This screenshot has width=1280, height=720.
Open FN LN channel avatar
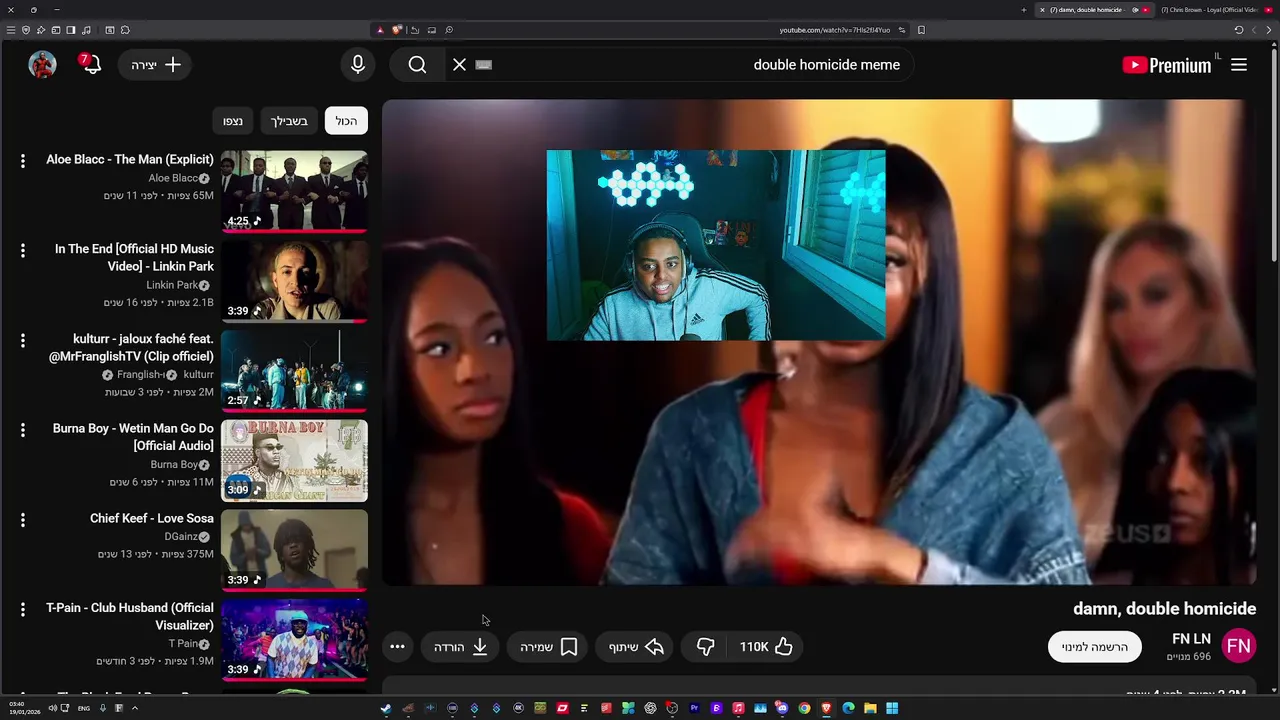1239,646
